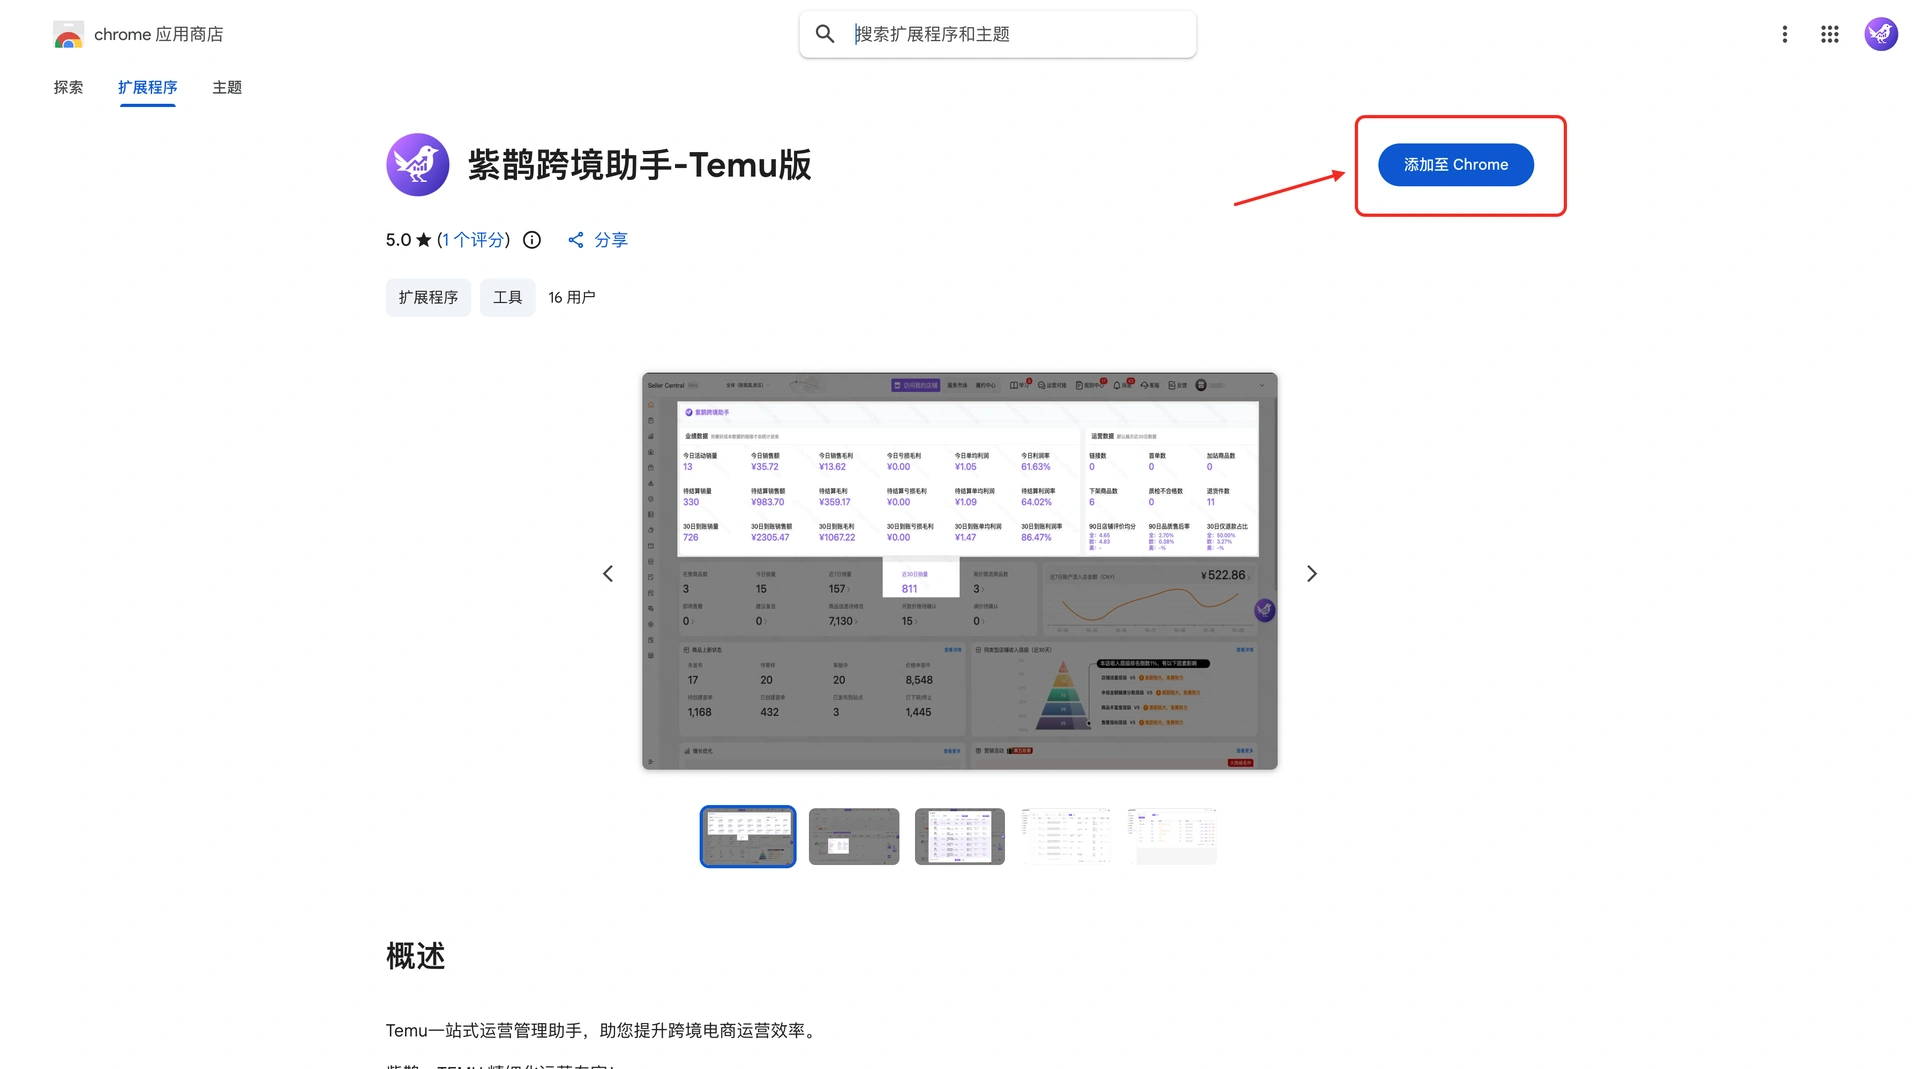Viewport: 1920px width, 1069px height.
Task: Click the 16 用户 user count text
Action: (x=572, y=298)
